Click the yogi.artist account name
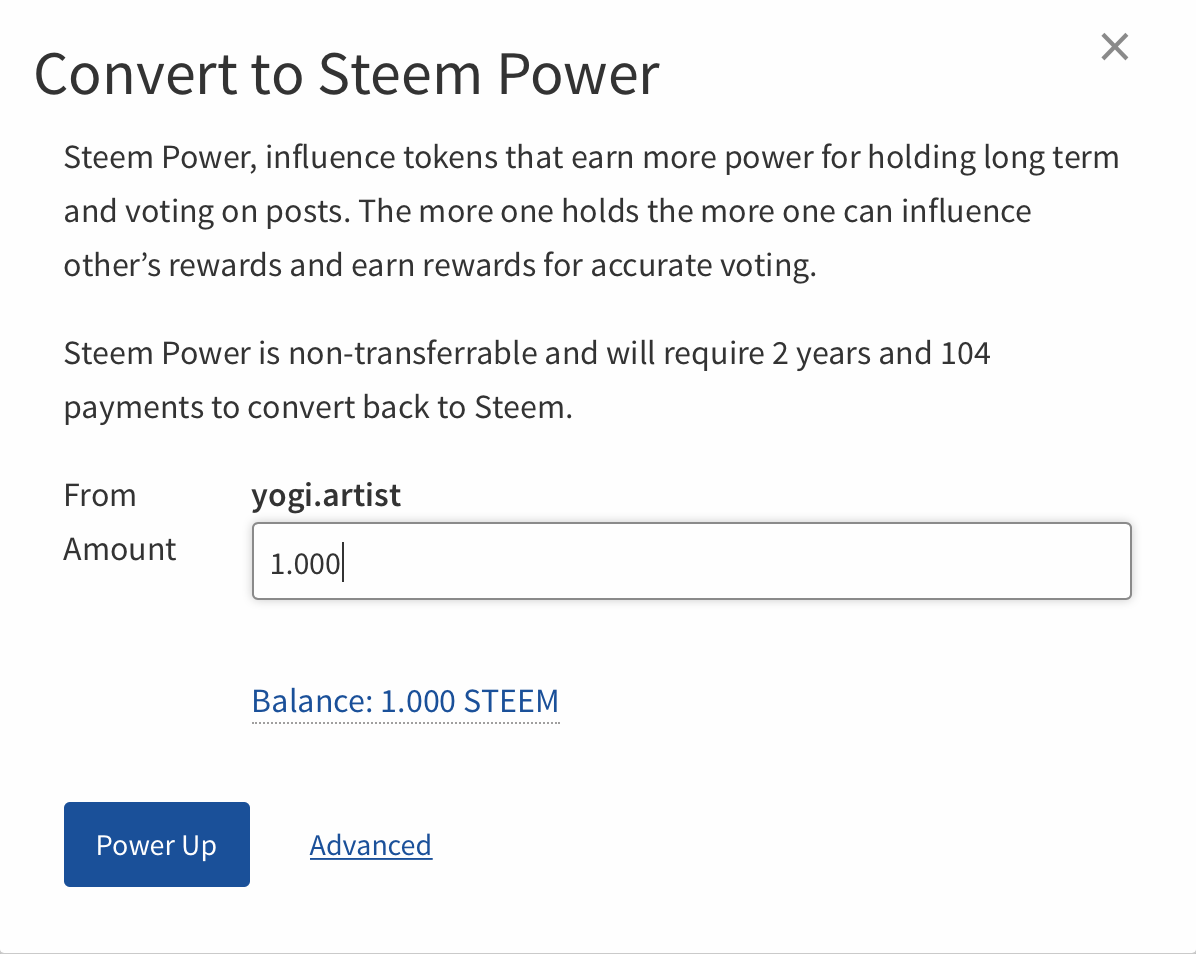 (326, 495)
